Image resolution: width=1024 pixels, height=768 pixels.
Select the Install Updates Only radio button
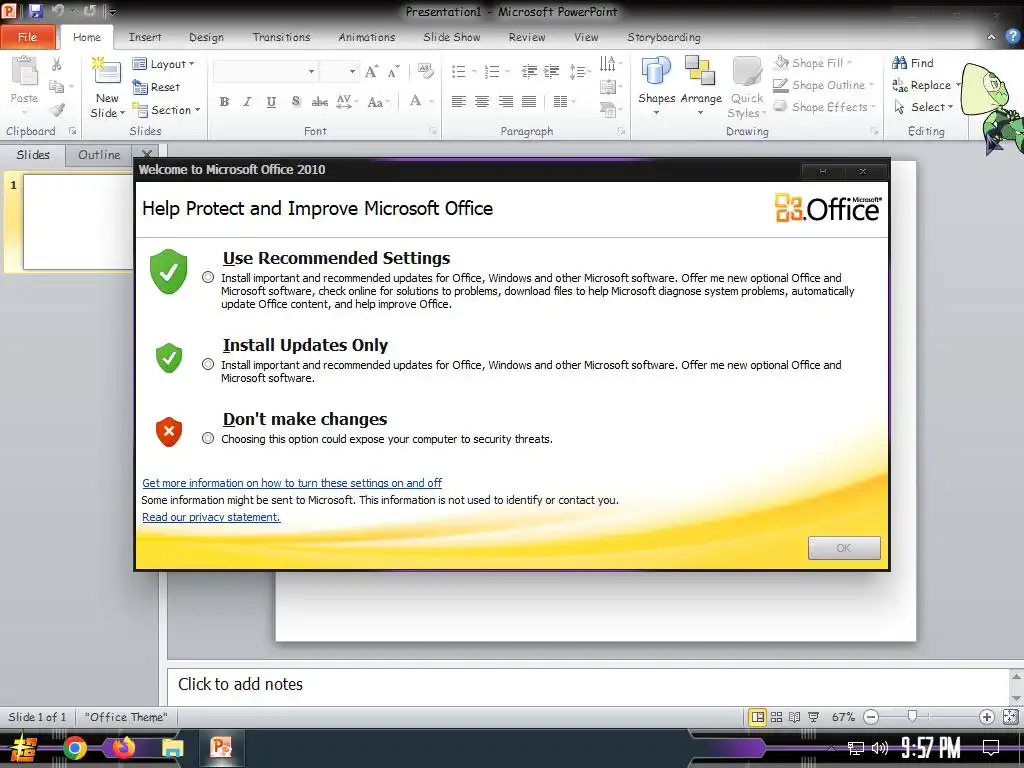pyautogui.click(x=208, y=364)
